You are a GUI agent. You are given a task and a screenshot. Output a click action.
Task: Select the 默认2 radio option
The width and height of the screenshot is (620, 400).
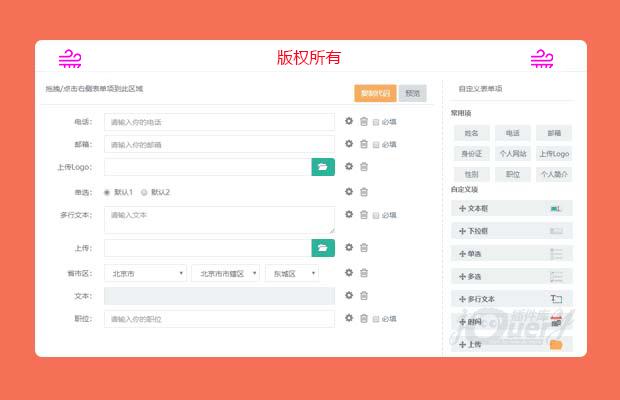(144, 192)
